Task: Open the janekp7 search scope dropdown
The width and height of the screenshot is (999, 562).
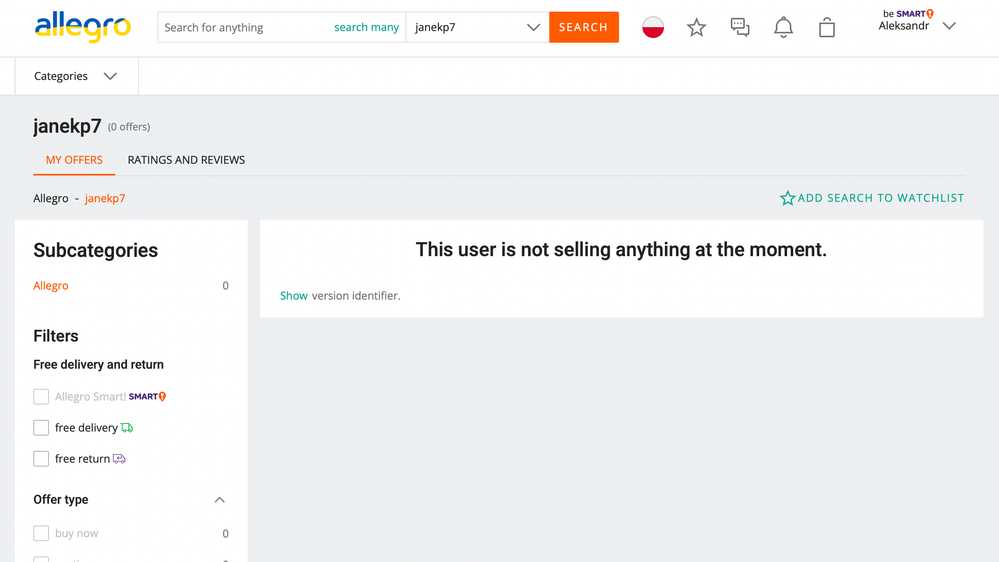Action: pos(477,27)
